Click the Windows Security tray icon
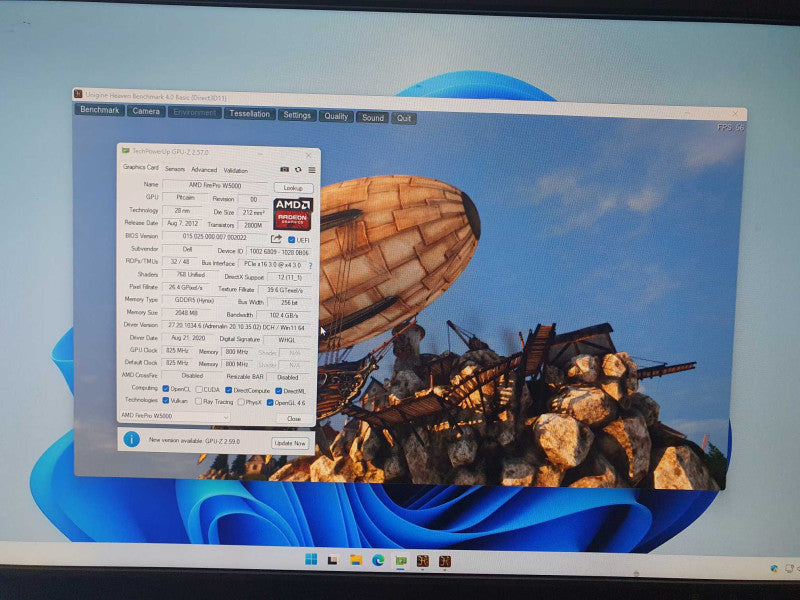The width and height of the screenshot is (800, 600). click(x=774, y=568)
